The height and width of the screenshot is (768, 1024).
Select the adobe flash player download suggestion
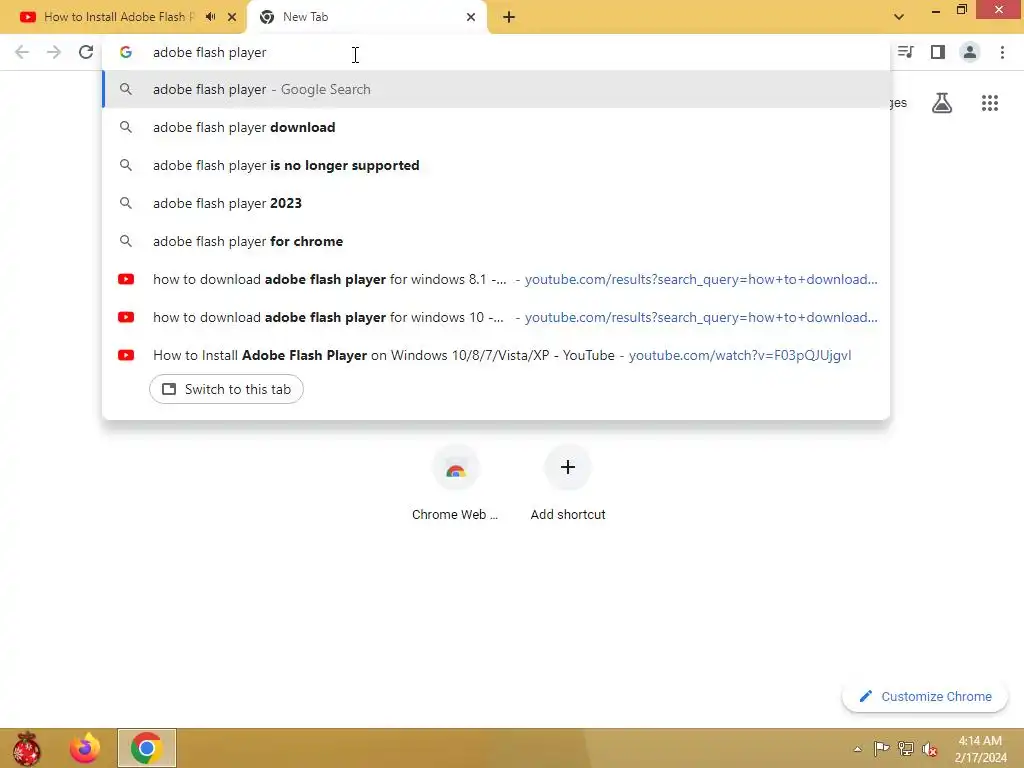point(496,127)
